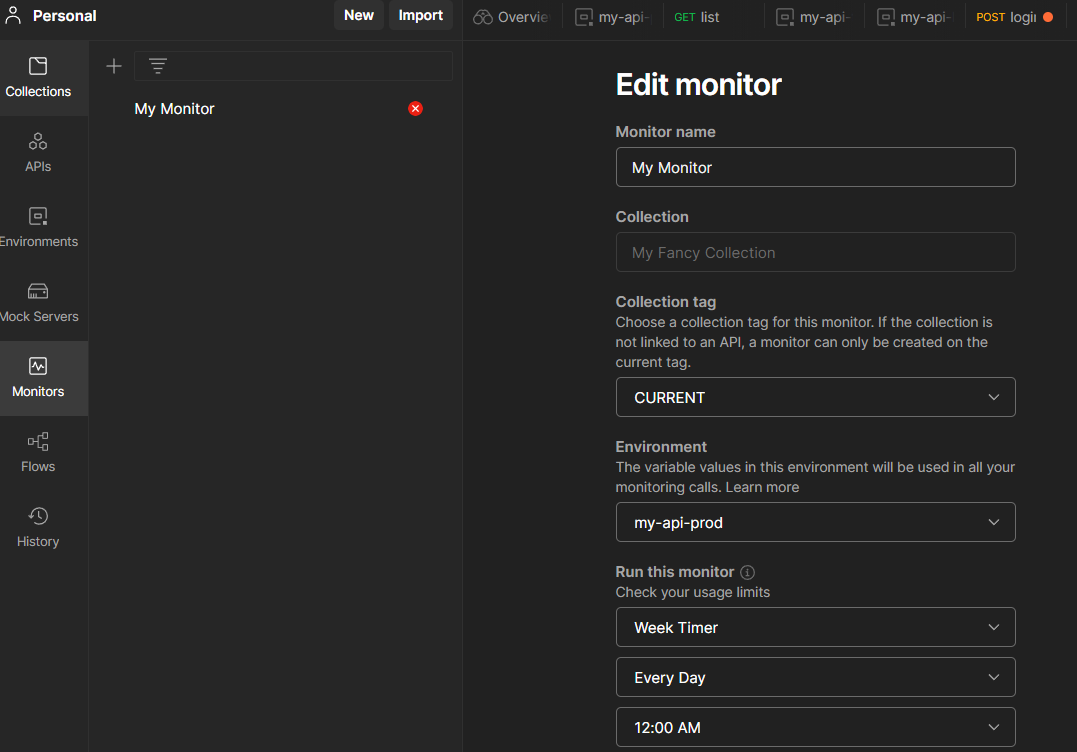Click the red error icon beside My Monitor
The image size is (1077, 752).
(x=415, y=109)
